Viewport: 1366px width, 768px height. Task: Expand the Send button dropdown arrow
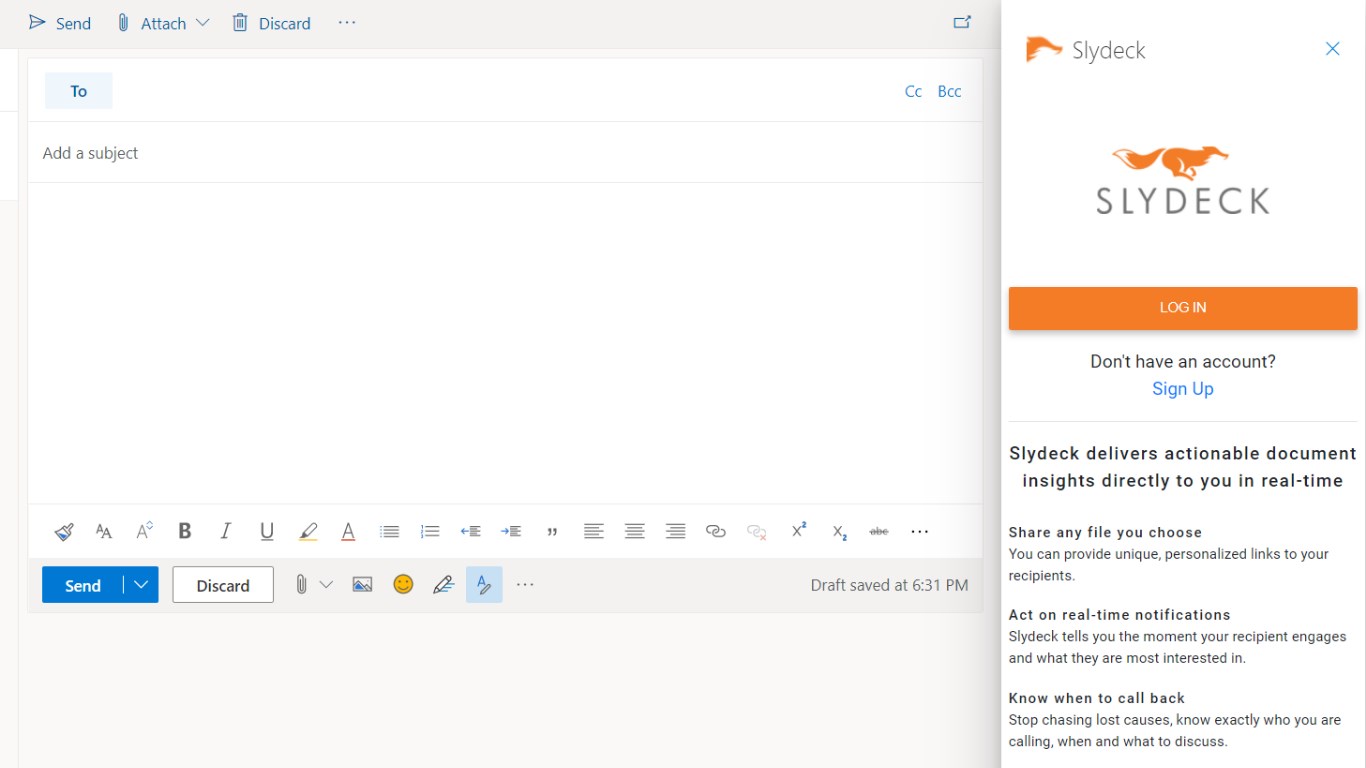[x=141, y=585]
